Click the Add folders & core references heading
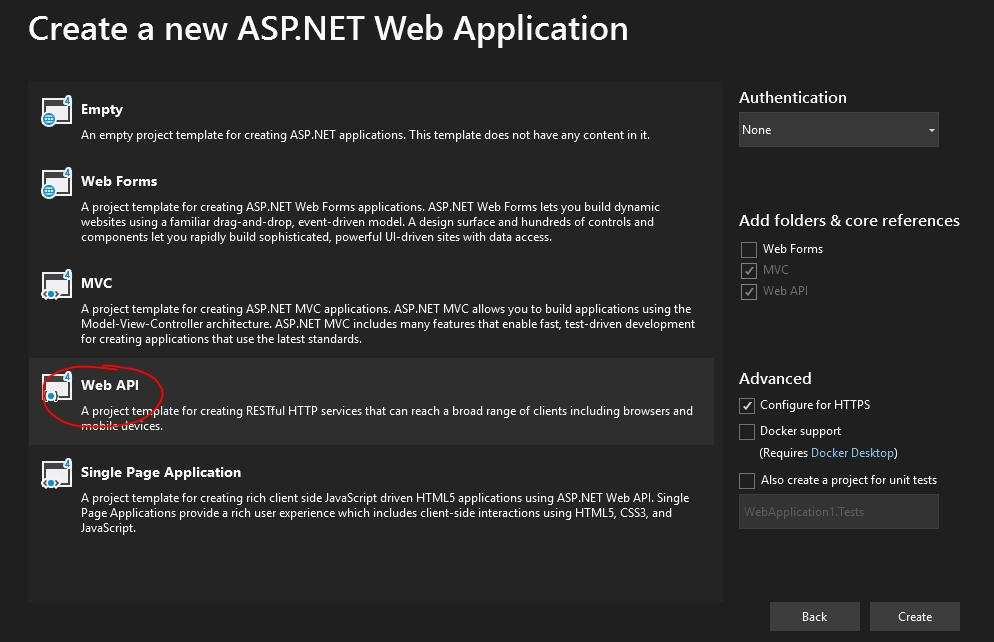This screenshot has width=994, height=642. [849, 221]
